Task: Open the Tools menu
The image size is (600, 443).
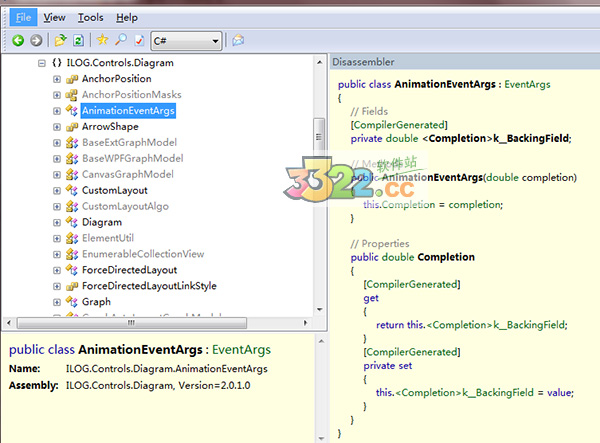Action: 91,18
